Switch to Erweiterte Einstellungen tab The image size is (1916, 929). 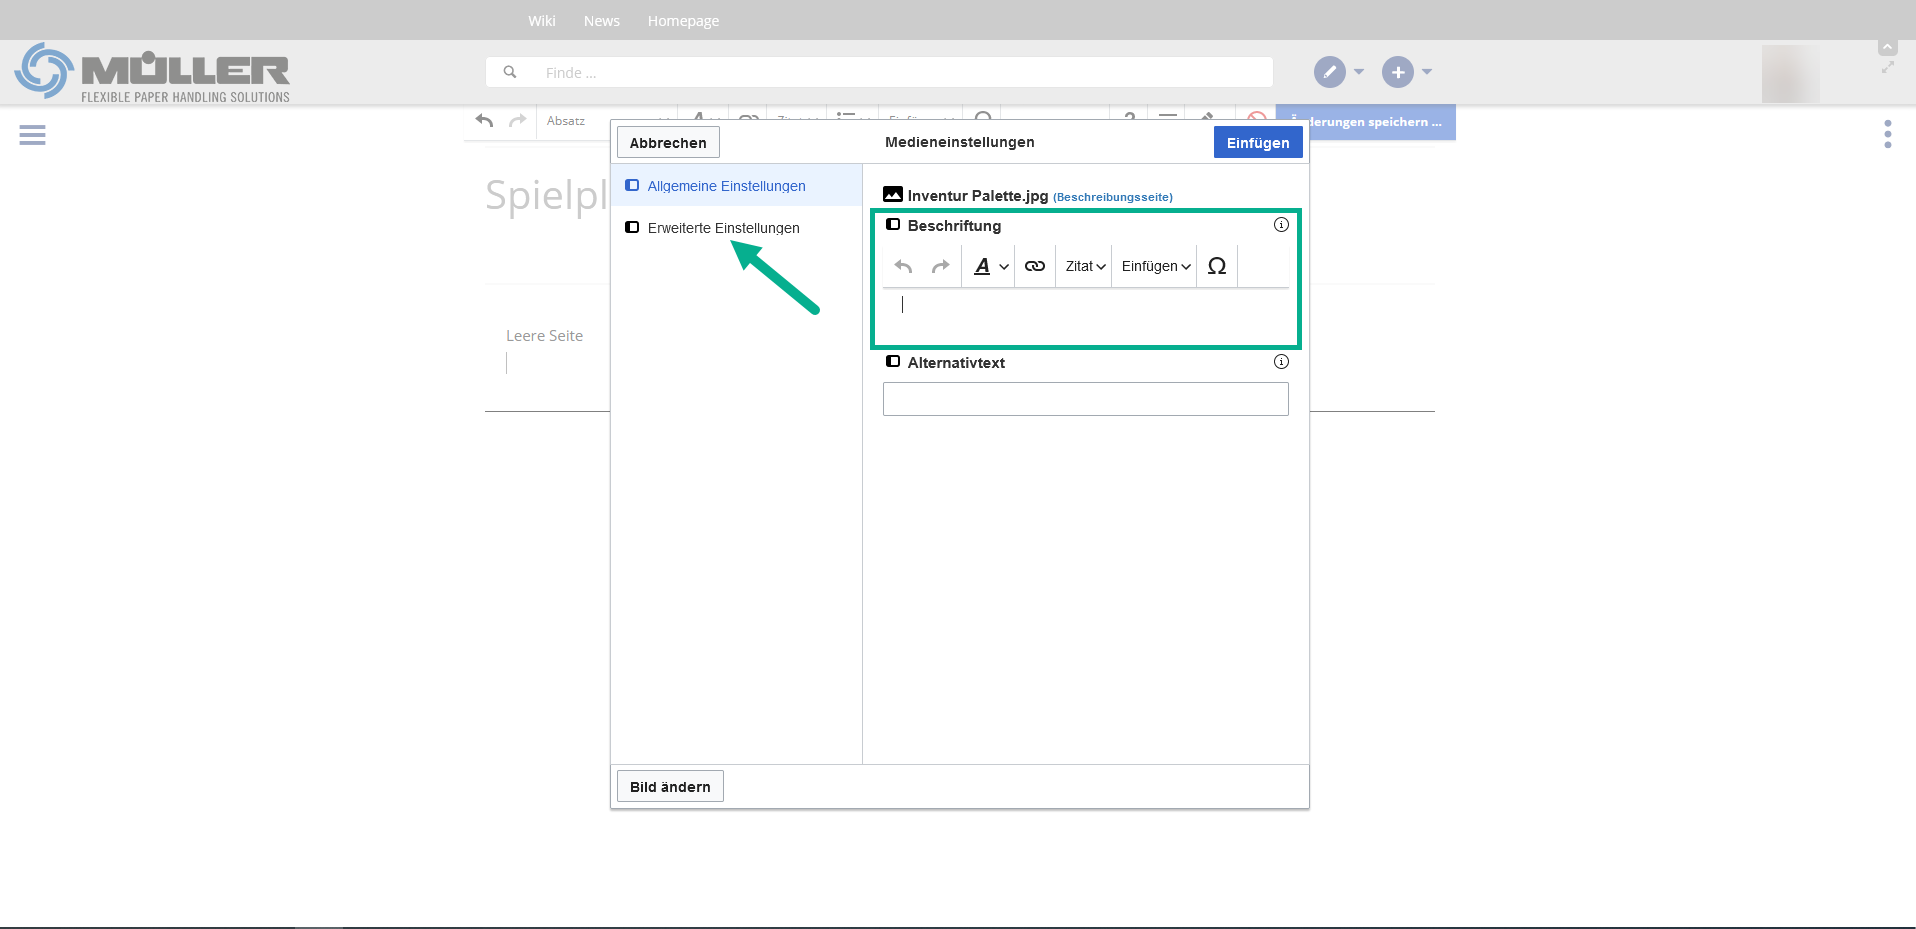[723, 228]
